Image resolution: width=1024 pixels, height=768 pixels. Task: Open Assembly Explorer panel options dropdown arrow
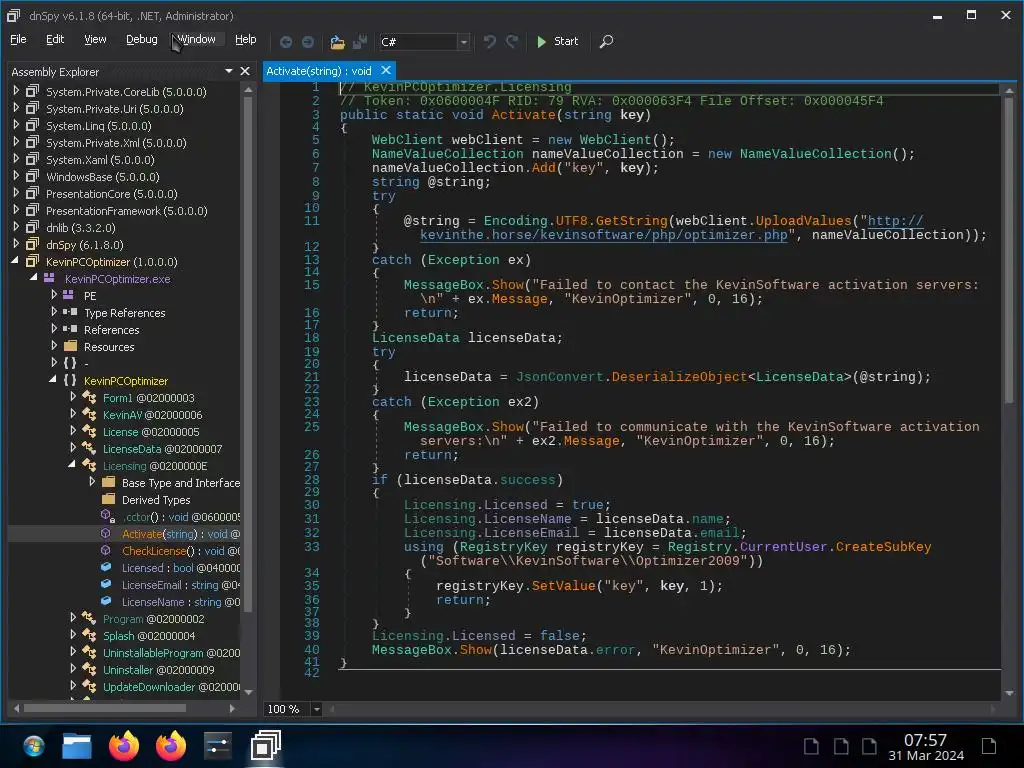pos(229,71)
